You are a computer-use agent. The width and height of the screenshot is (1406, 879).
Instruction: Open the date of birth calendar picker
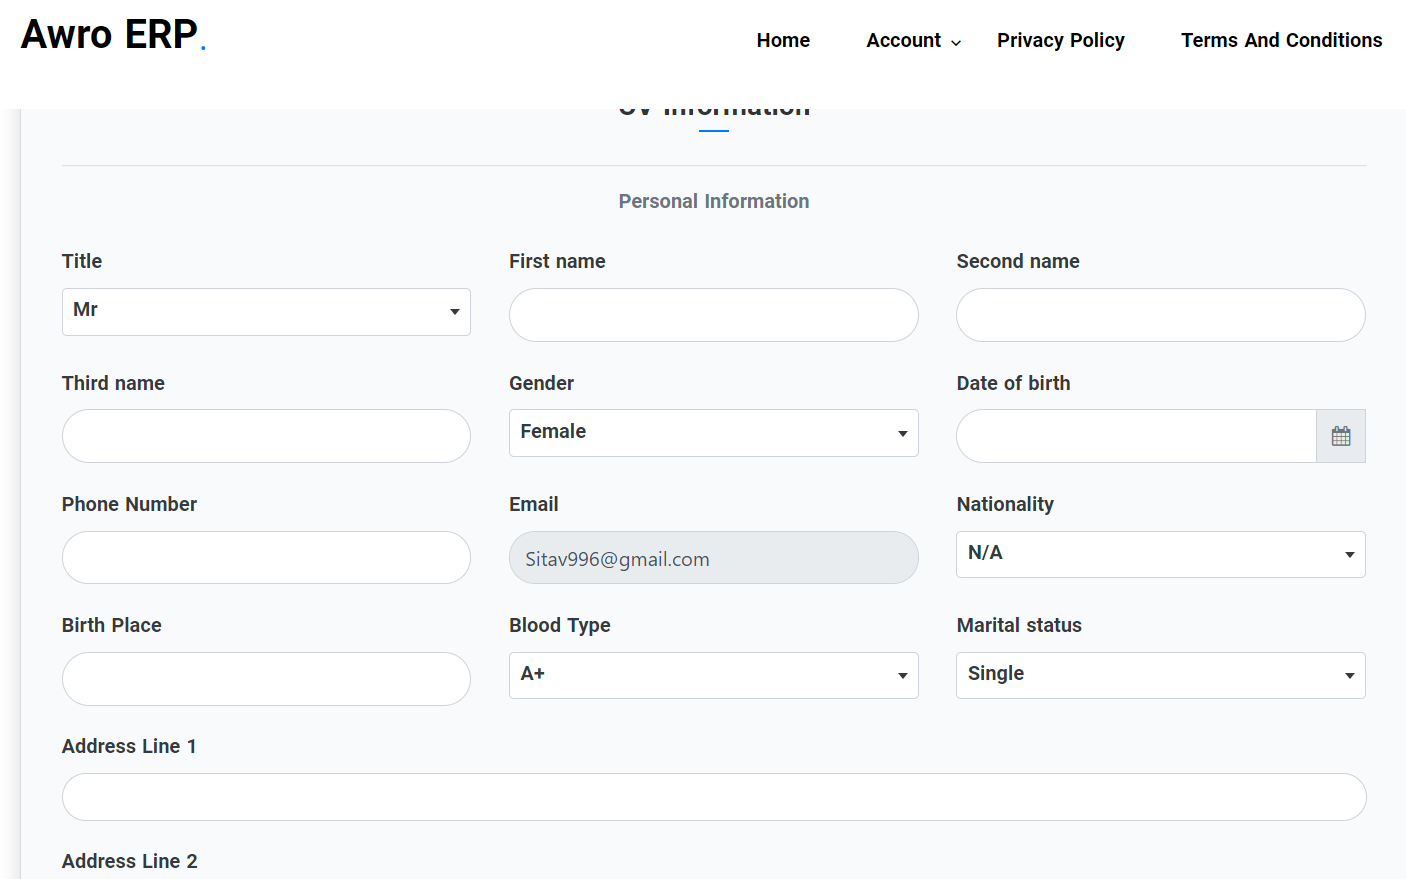pyautogui.click(x=1340, y=436)
